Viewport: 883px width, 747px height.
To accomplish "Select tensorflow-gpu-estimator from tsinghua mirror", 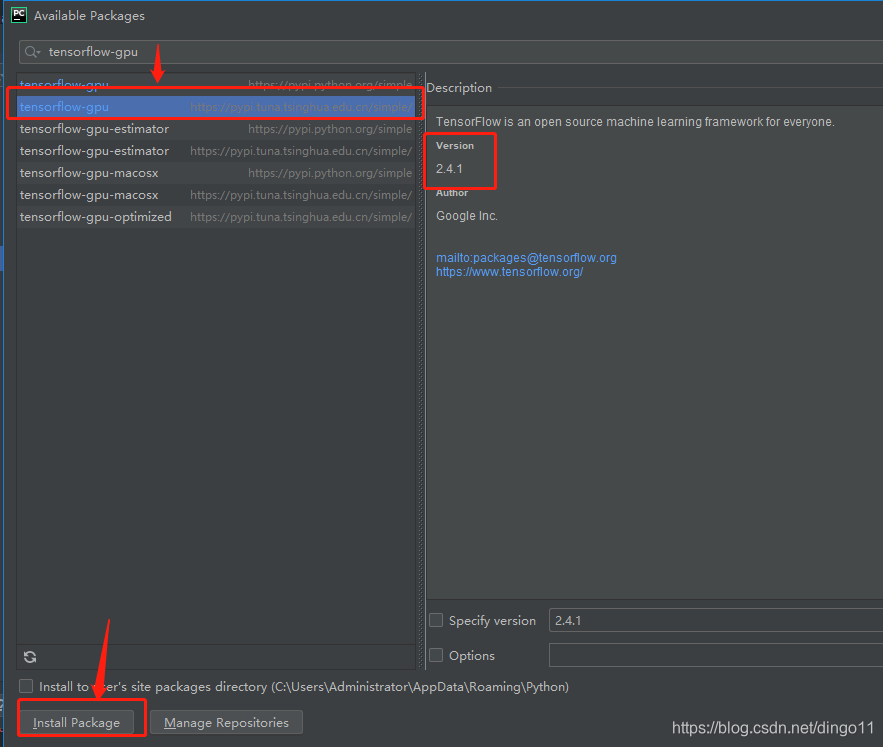I will 216,150.
